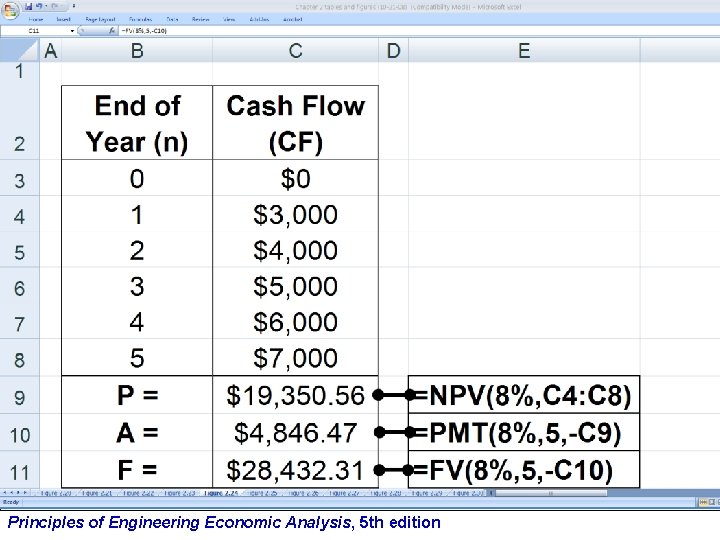
Task: Click the Select All corner of the grid
Action: [20, 51]
